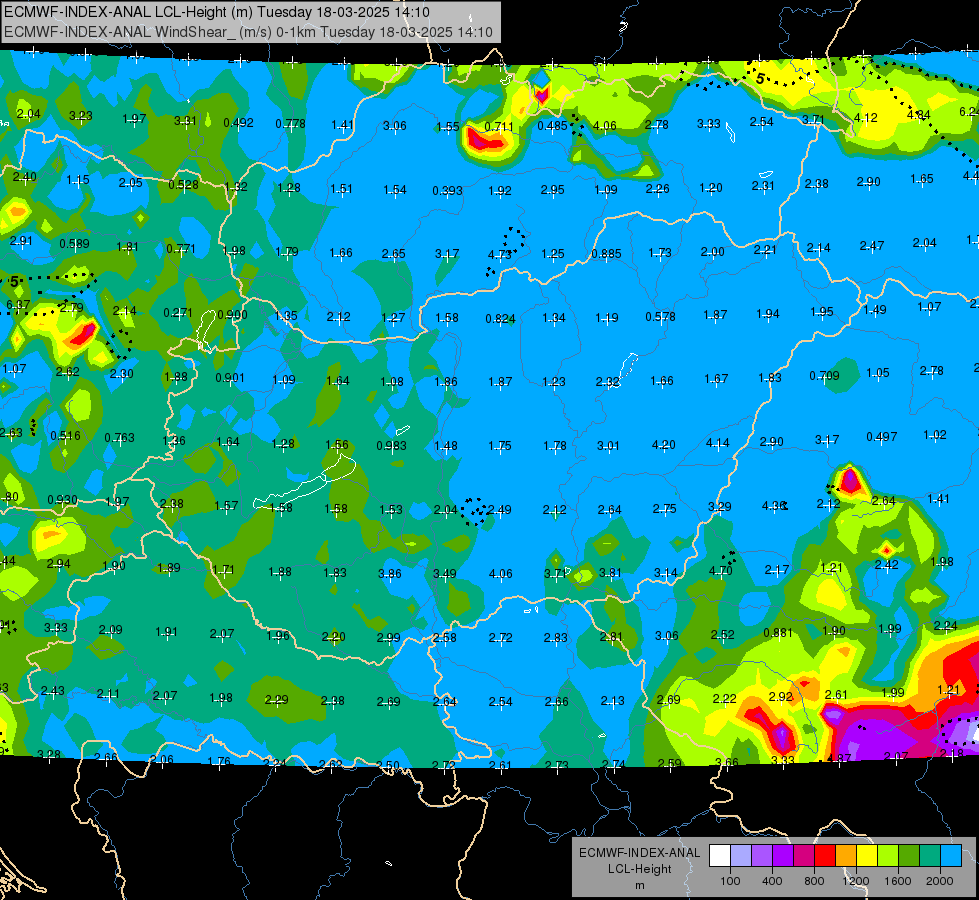Select the map value 0.711
This screenshot has height=900, width=979.
pos(499,127)
